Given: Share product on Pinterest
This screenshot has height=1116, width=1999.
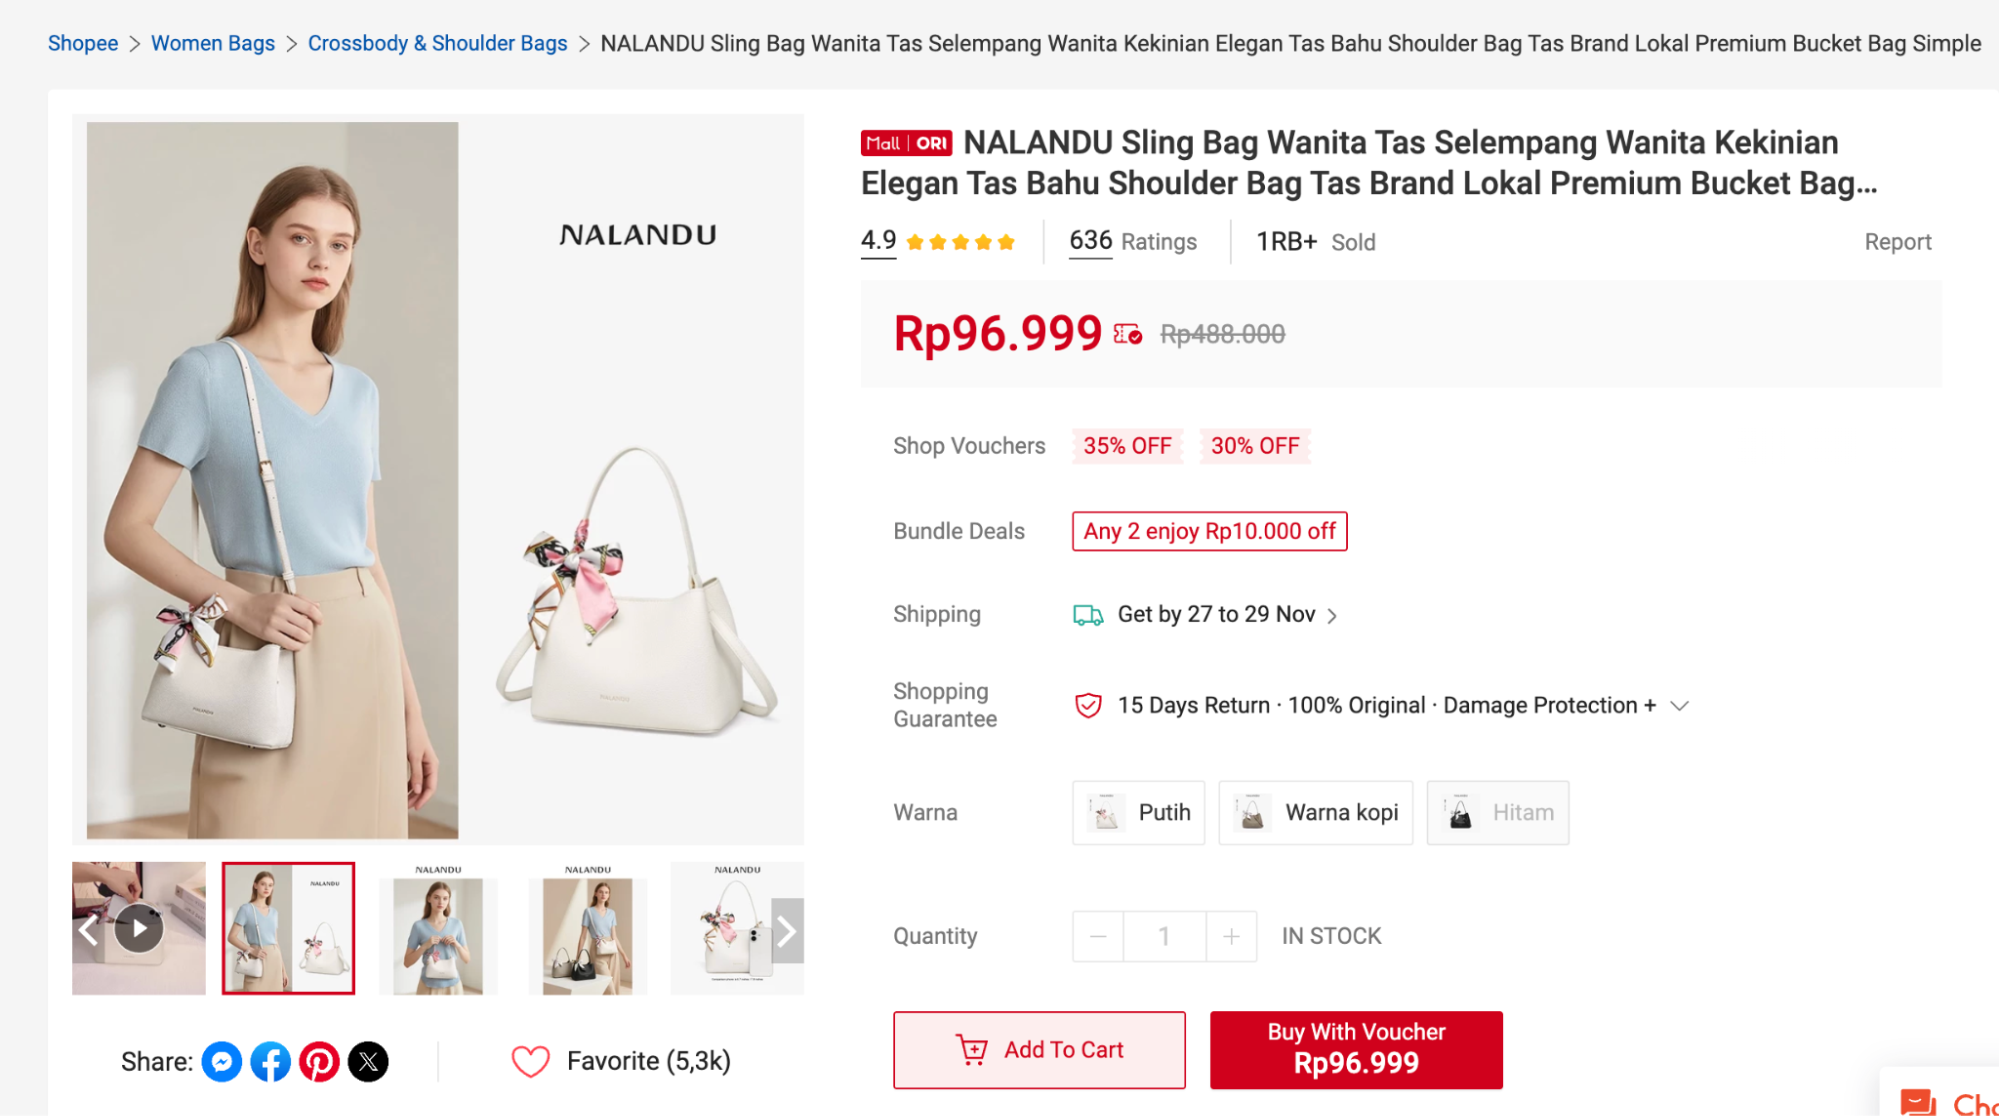Looking at the screenshot, I should pyautogui.click(x=319, y=1061).
